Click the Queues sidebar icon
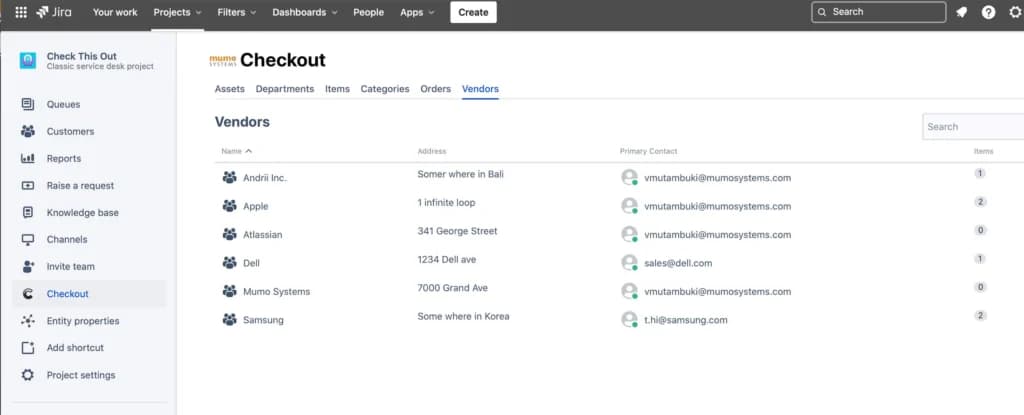This screenshot has height=415, width=1024. [27, 104]
